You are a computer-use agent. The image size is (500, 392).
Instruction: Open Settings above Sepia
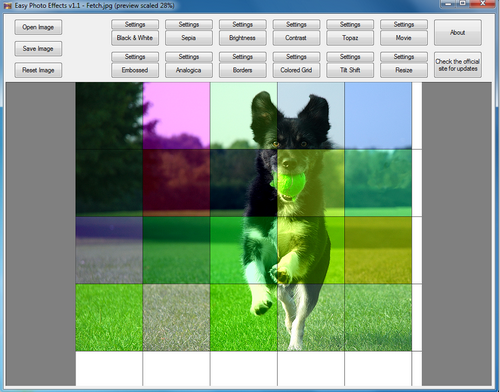click(189, 24)
